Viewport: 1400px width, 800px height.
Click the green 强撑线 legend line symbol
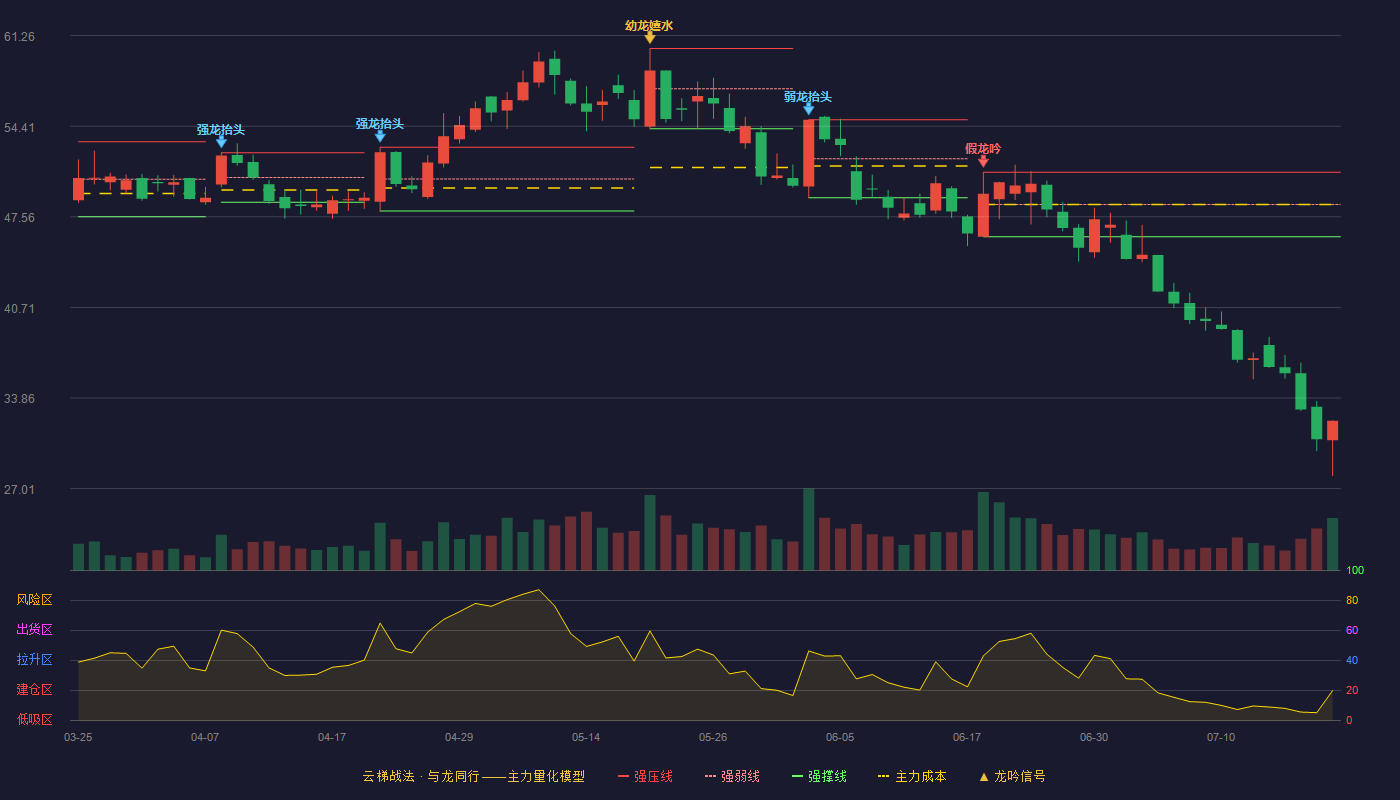(797, 776)
